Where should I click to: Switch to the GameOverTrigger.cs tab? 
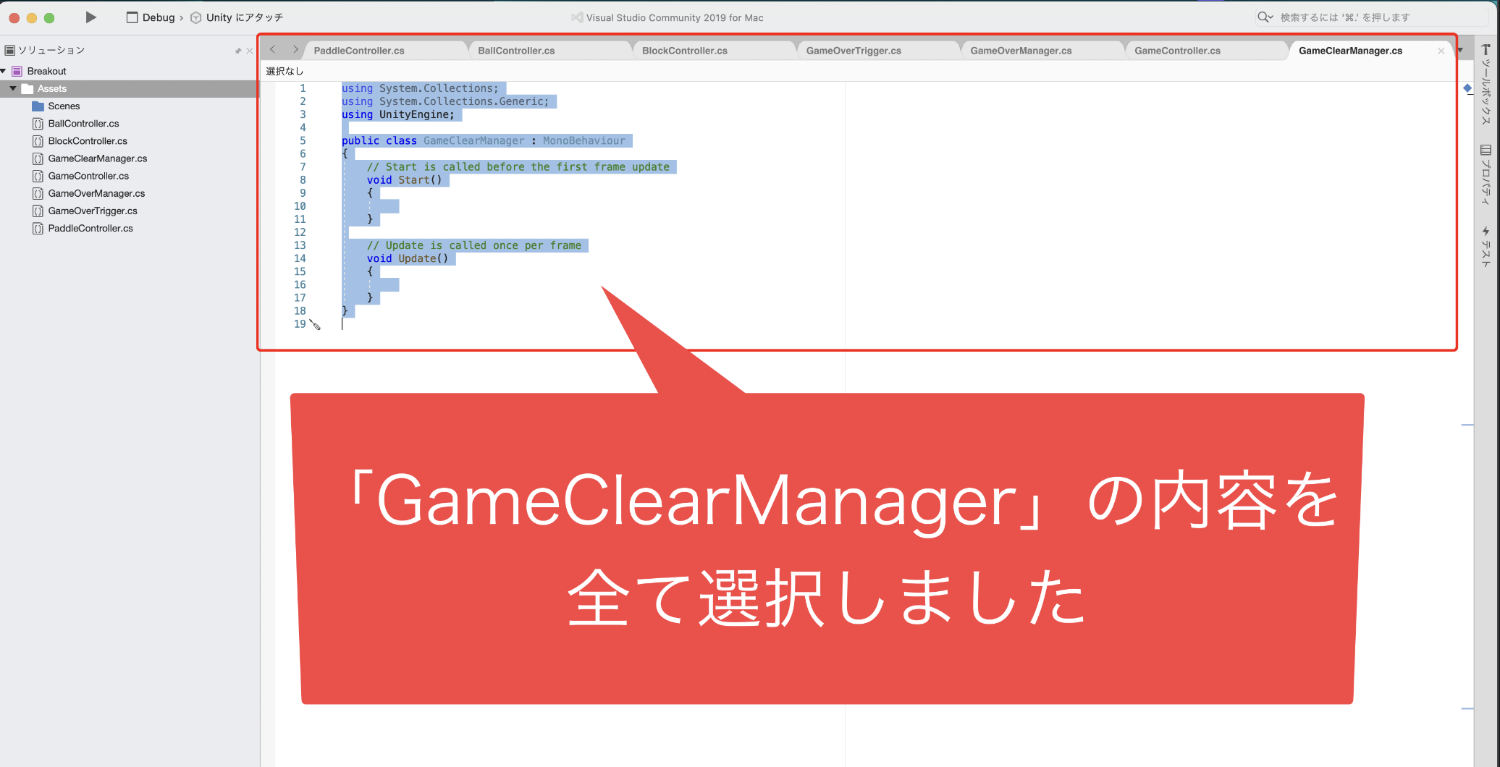(x=853, y=50)
